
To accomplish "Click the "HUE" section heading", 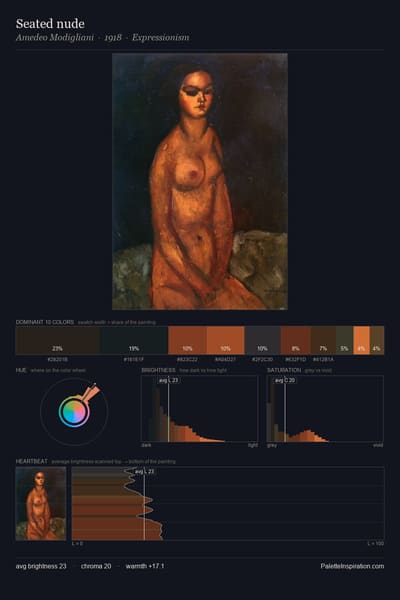I will (21, 370).
